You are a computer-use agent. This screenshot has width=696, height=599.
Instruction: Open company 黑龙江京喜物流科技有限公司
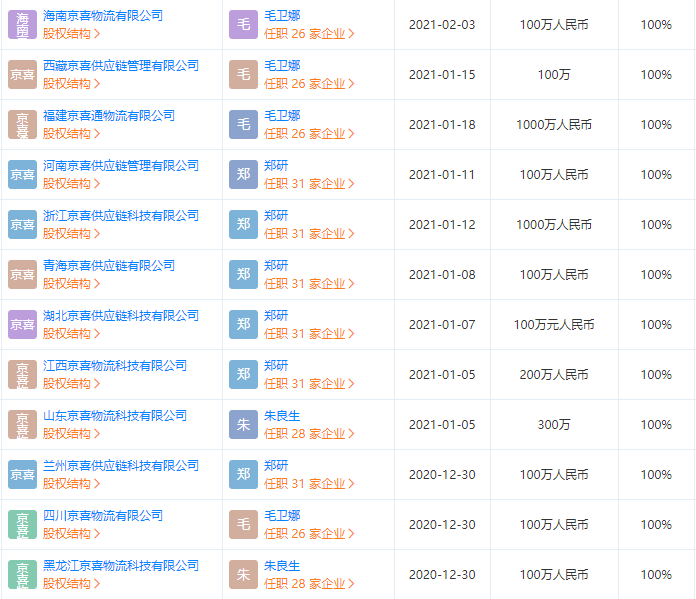pyautogui.click(x=121, y=566)
